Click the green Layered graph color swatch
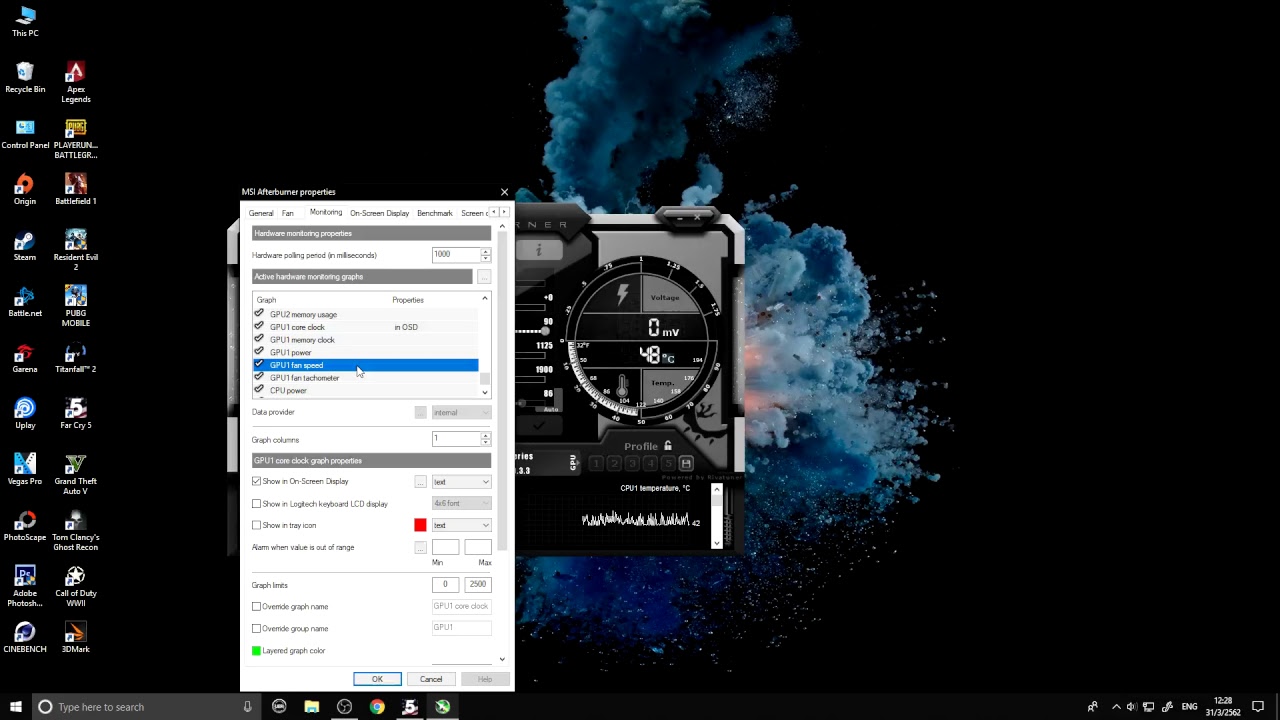The image size is (1280, 720). click(256, 651)
